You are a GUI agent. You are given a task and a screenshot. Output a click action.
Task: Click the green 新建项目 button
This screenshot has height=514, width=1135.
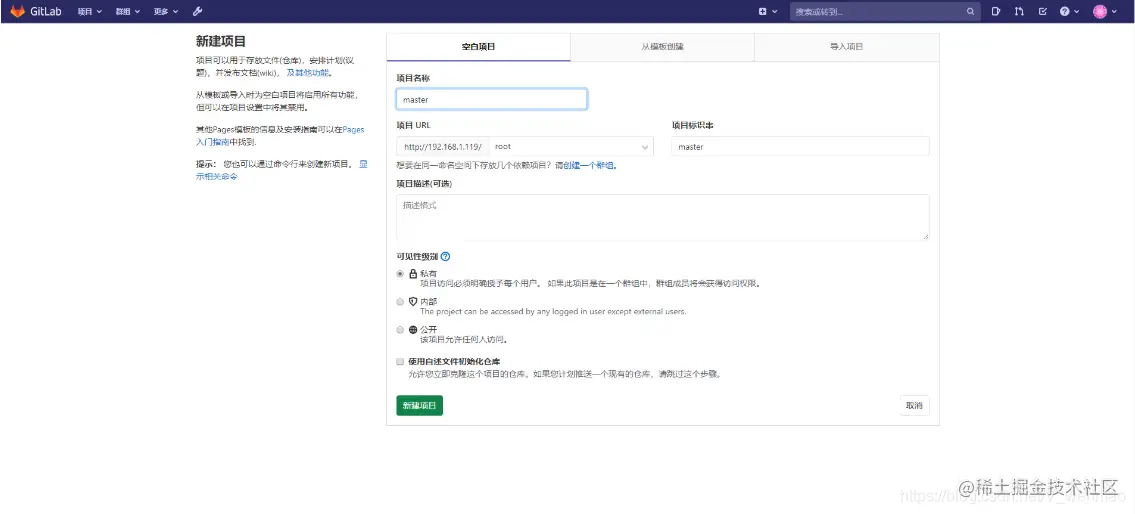[x=420, y=405]
